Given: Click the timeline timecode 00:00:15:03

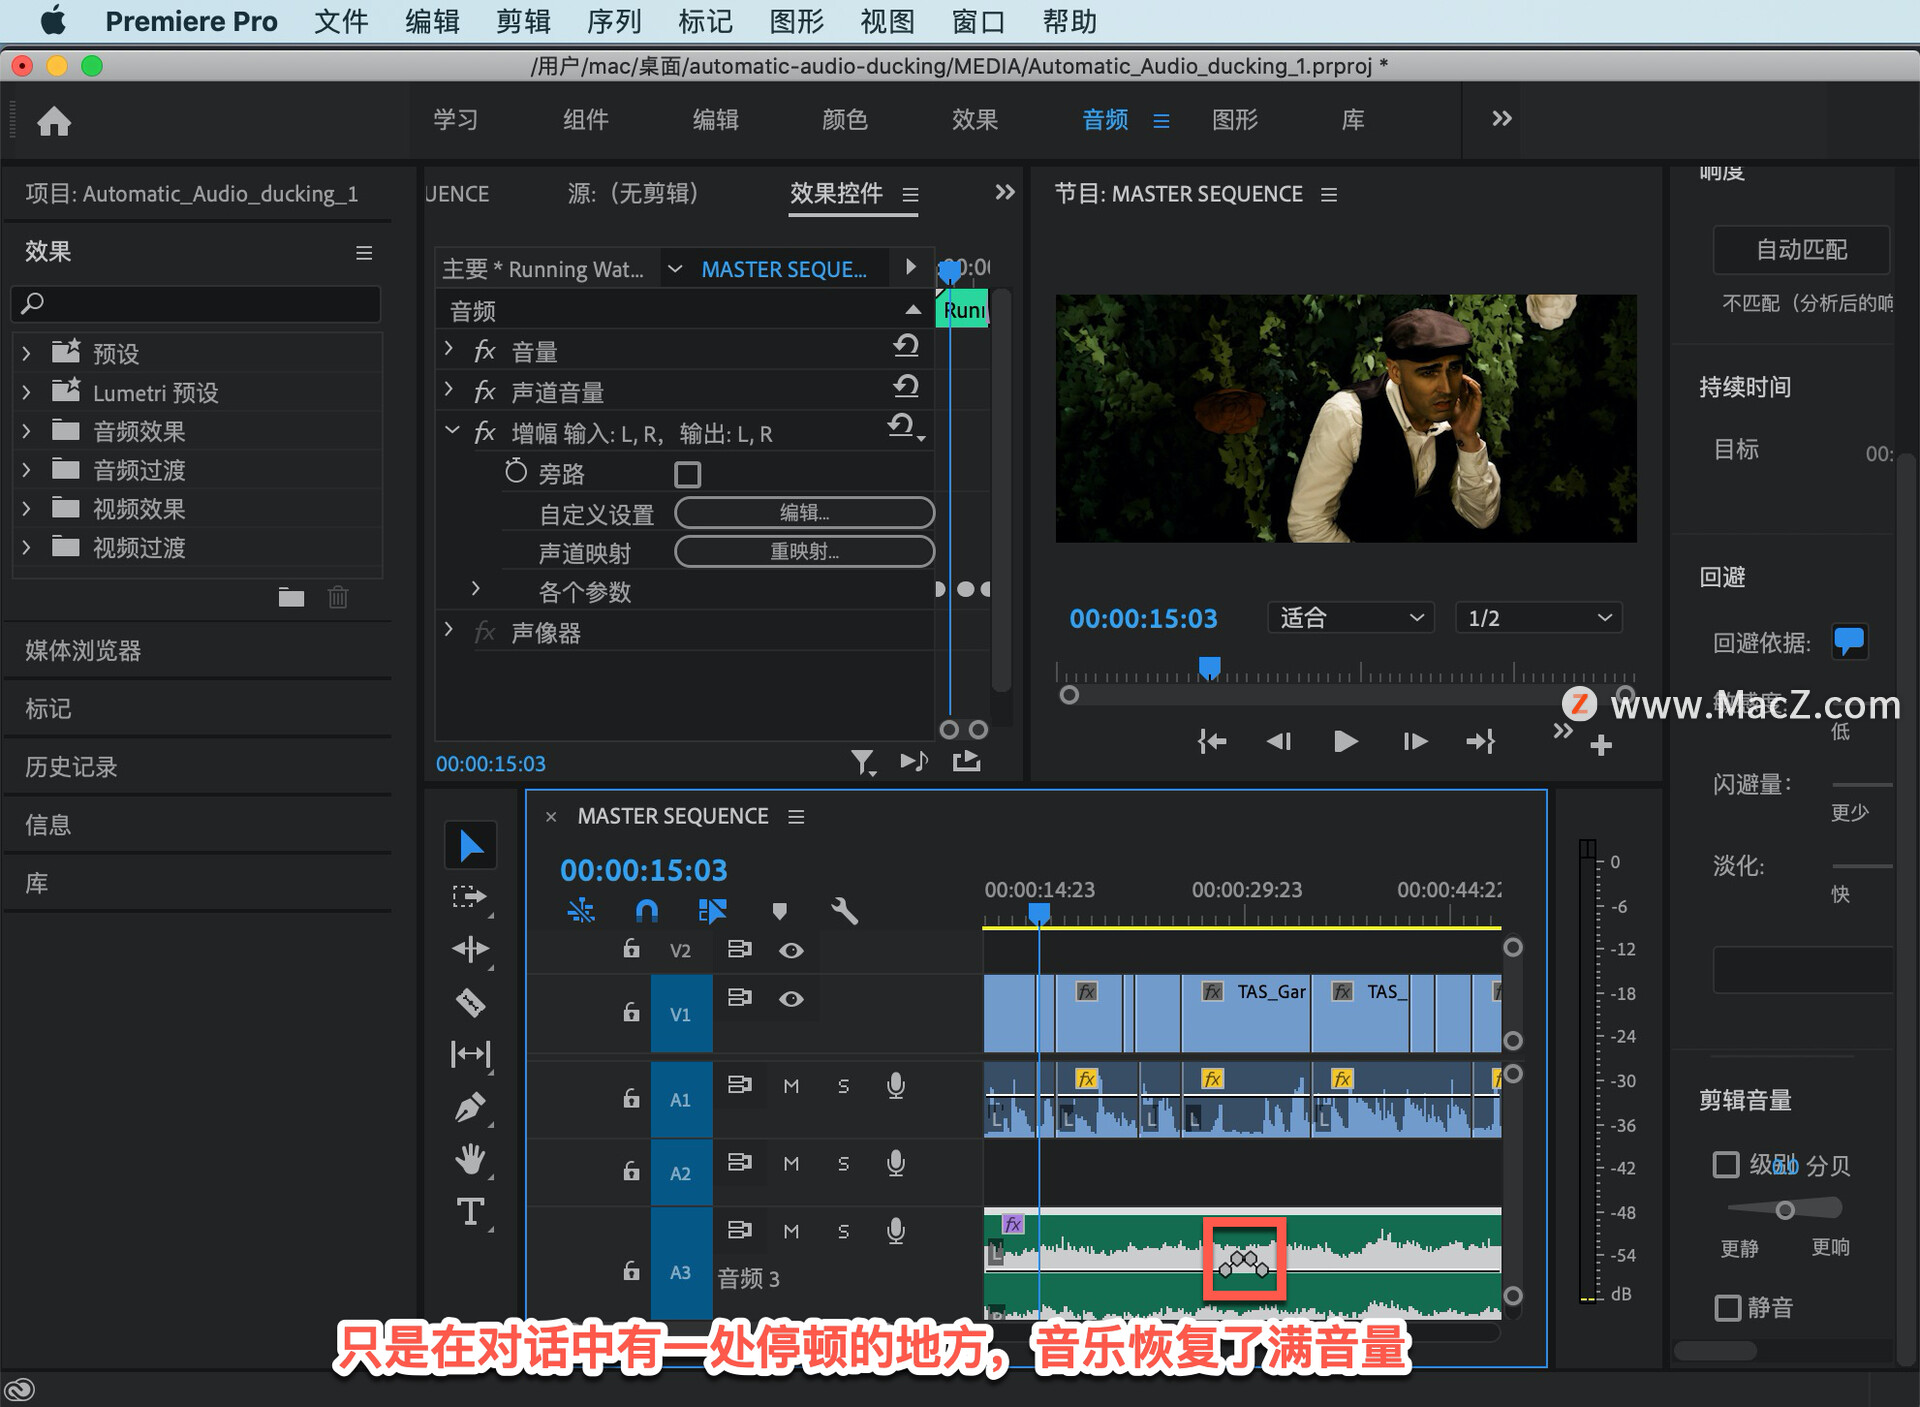Looking at the screenshot, I should pos(644,870).
